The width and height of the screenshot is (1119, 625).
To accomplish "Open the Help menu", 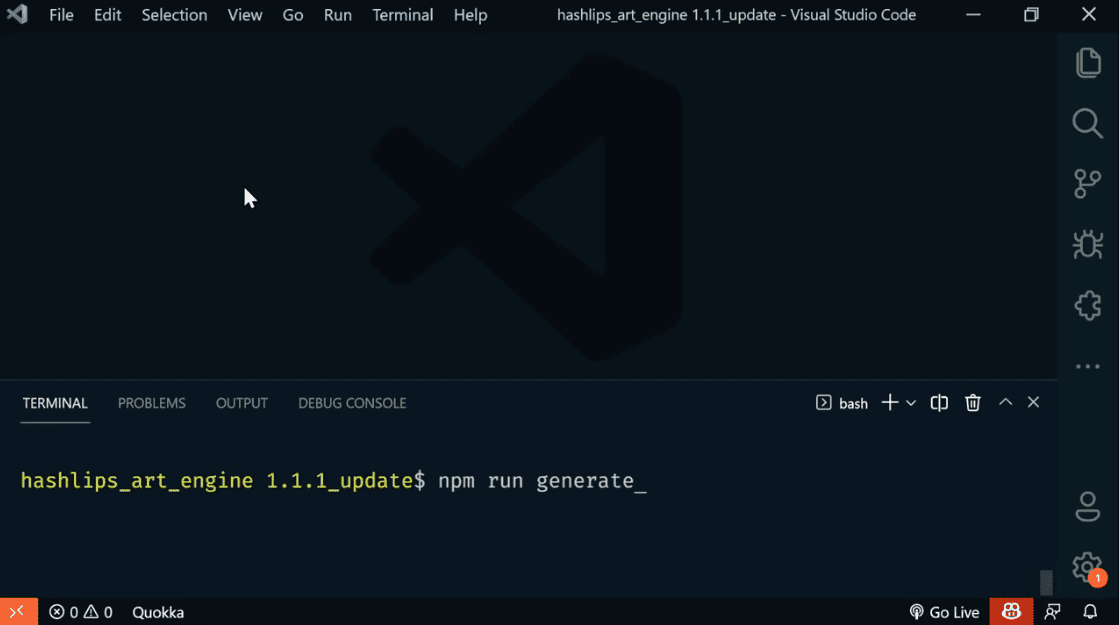I will click(x=470, y=15).
